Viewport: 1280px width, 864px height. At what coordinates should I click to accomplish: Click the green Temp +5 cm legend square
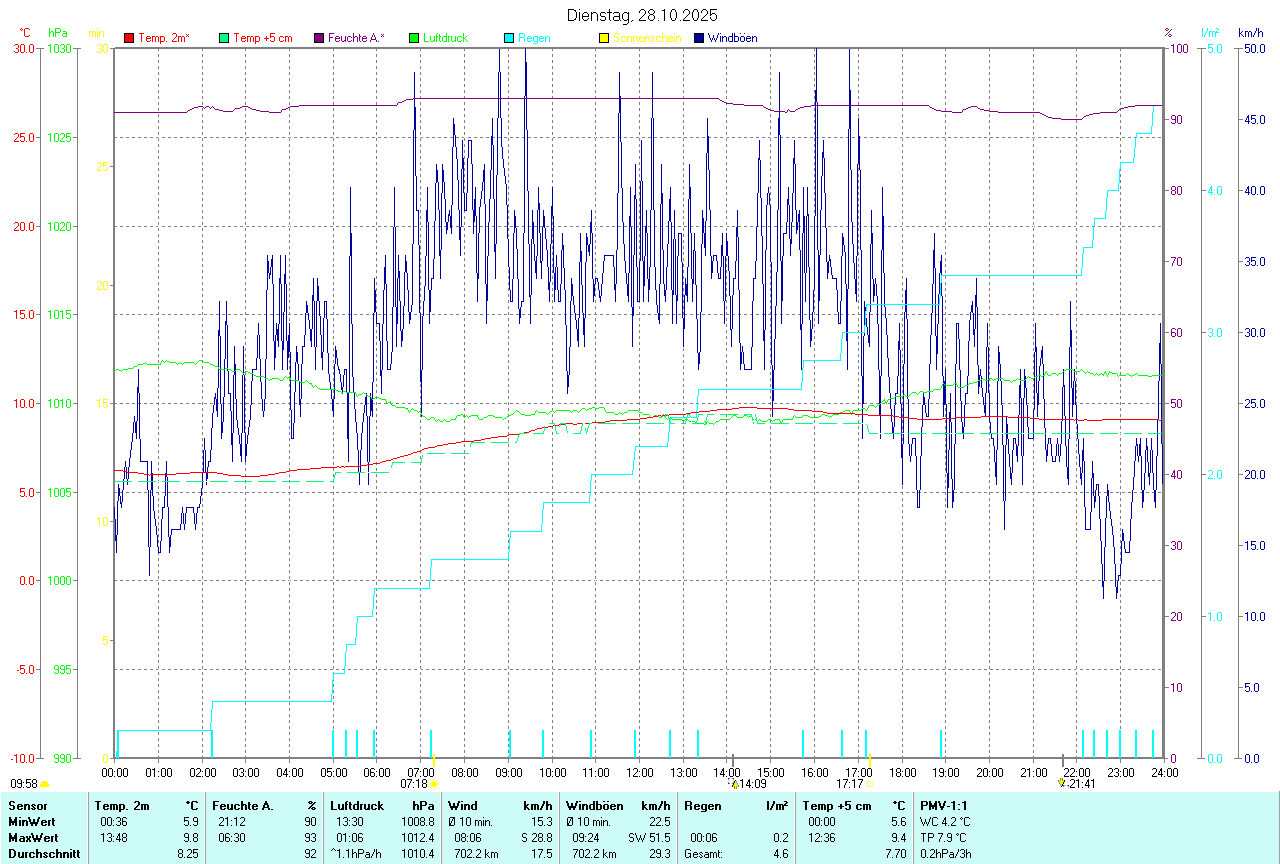(x=224, y=38)
